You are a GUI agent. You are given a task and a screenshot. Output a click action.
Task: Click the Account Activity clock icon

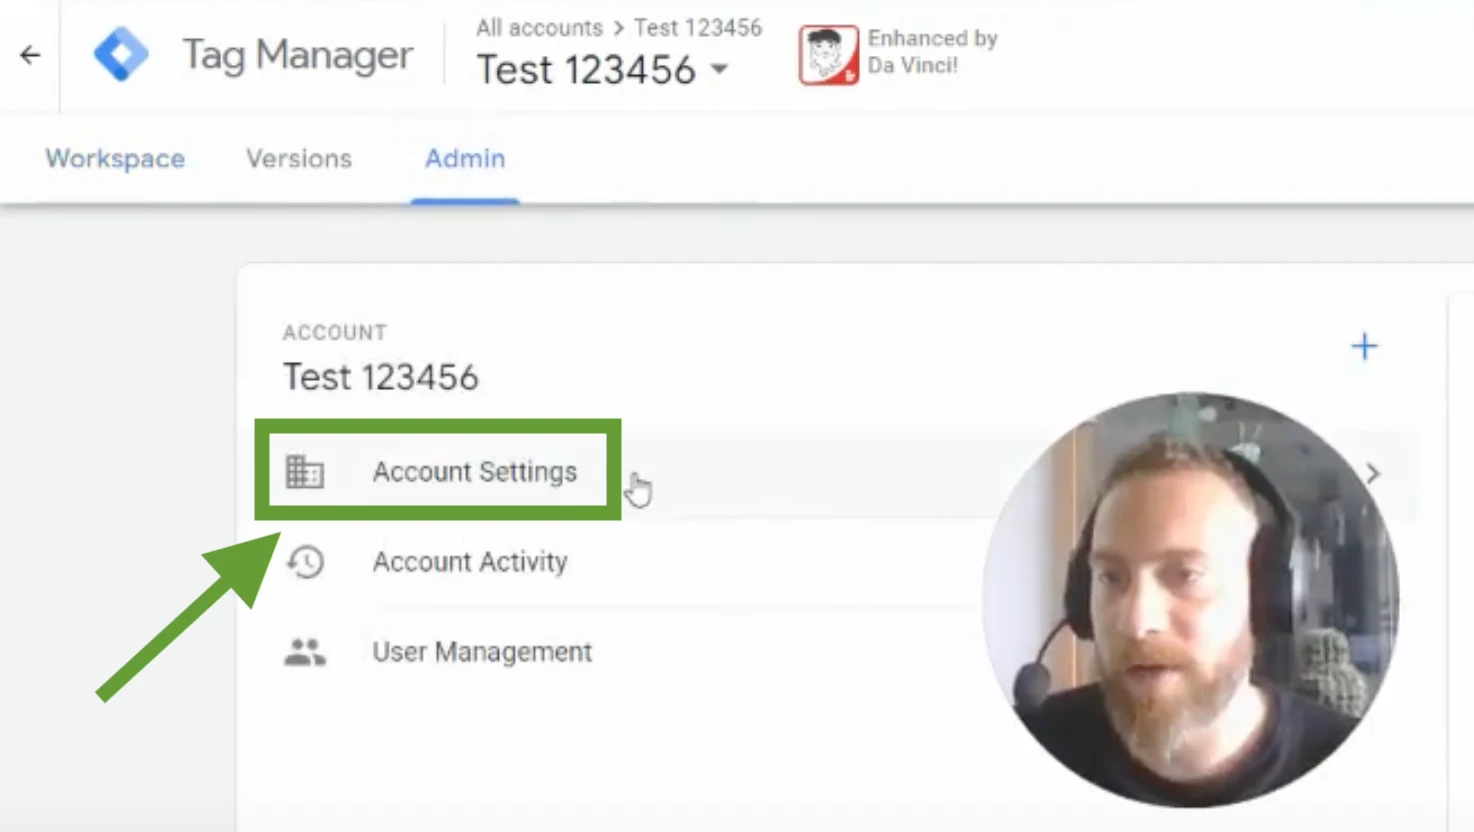pyautogui.click(x=304, y=562)
